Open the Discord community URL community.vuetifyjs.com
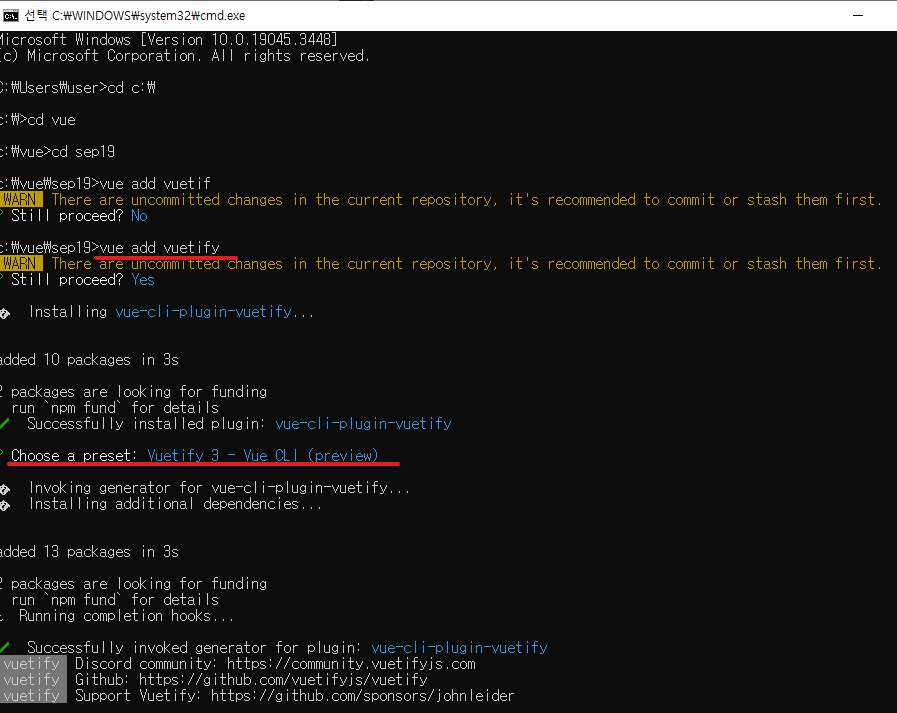Image resolution: width=897 pixels, height=713 pixels. point(351,664)
